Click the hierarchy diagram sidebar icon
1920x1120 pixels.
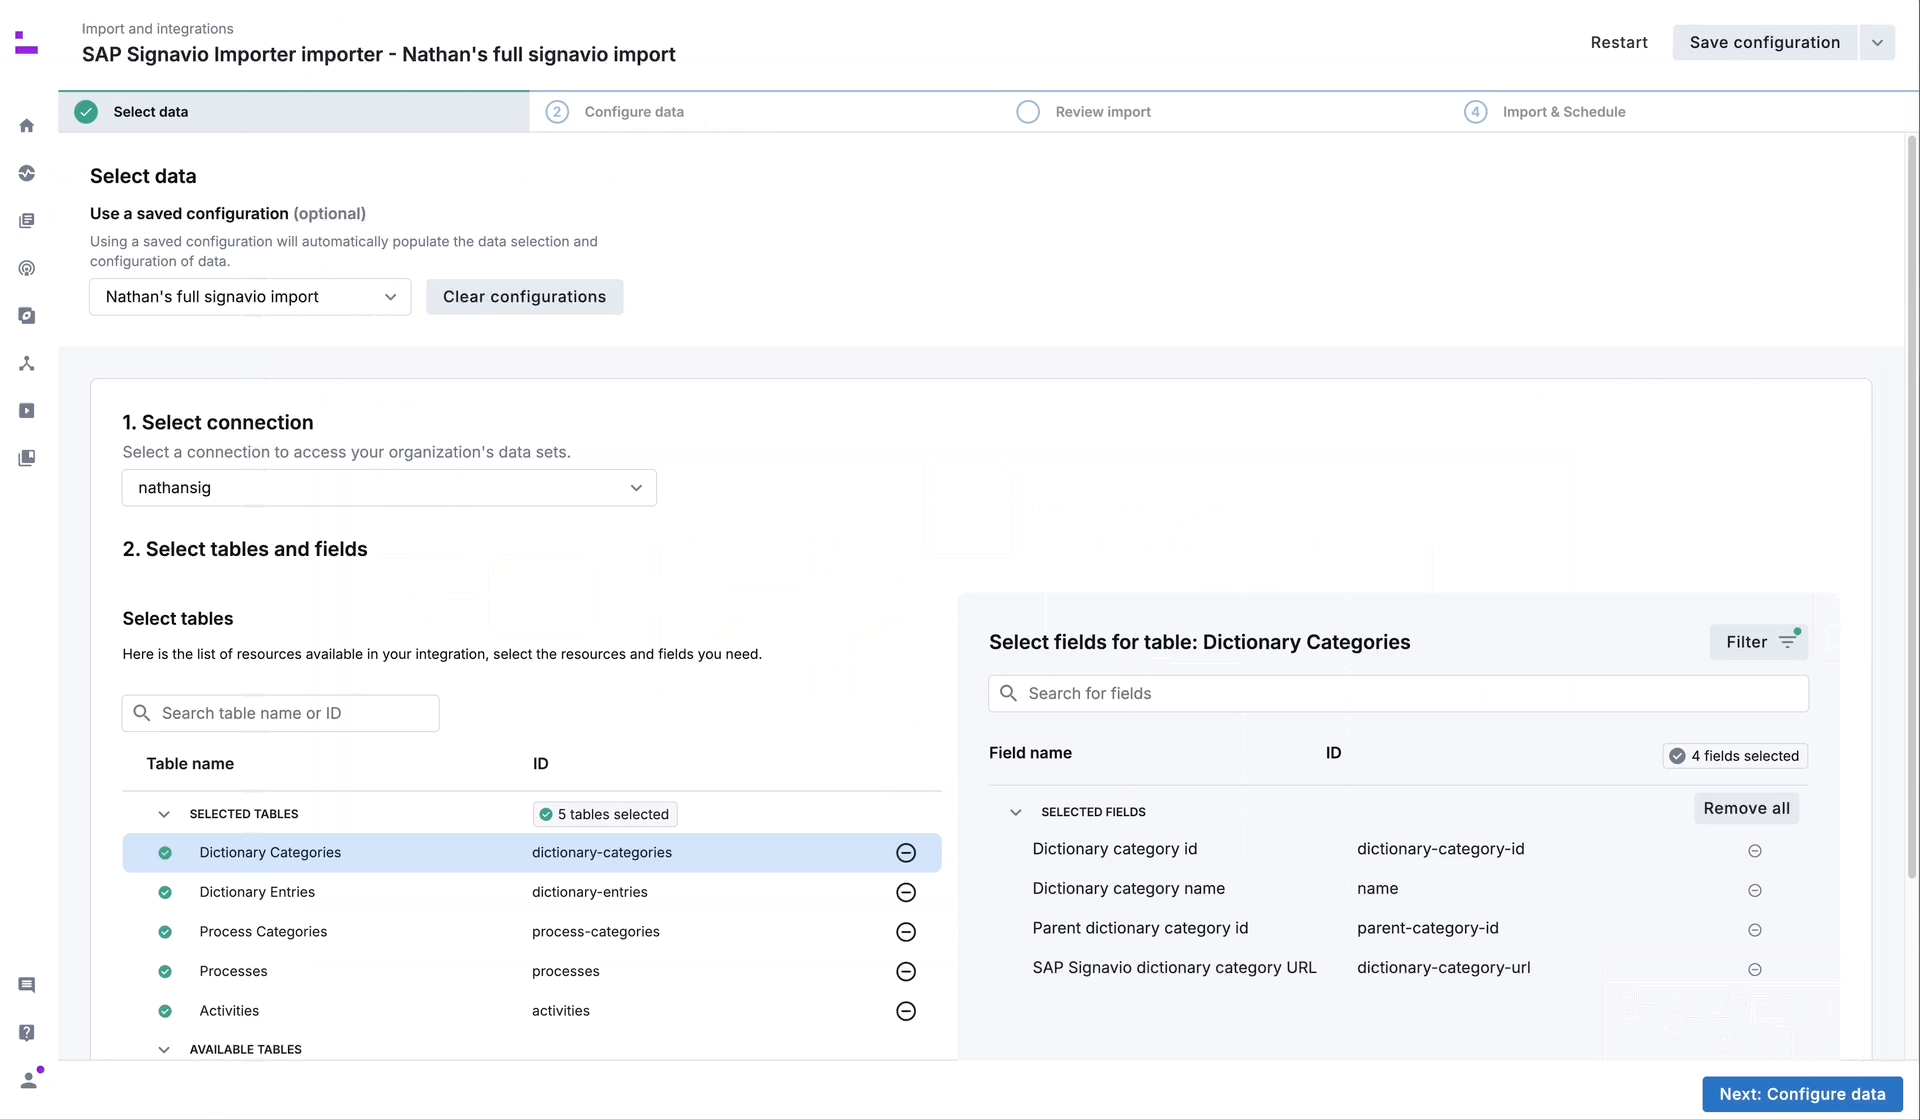(x=27, y=363)
